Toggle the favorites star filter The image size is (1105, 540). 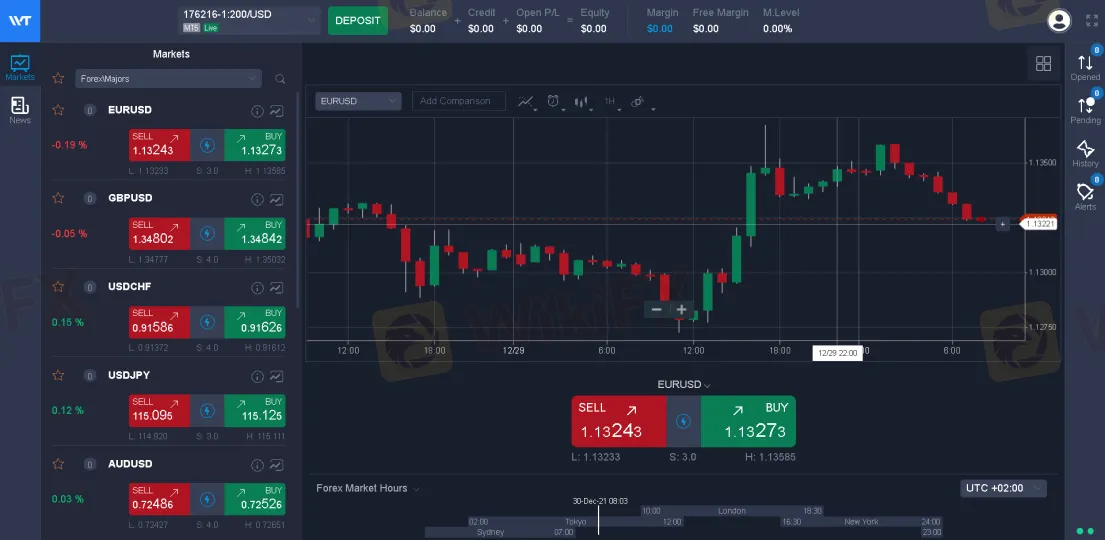[58, 78]
